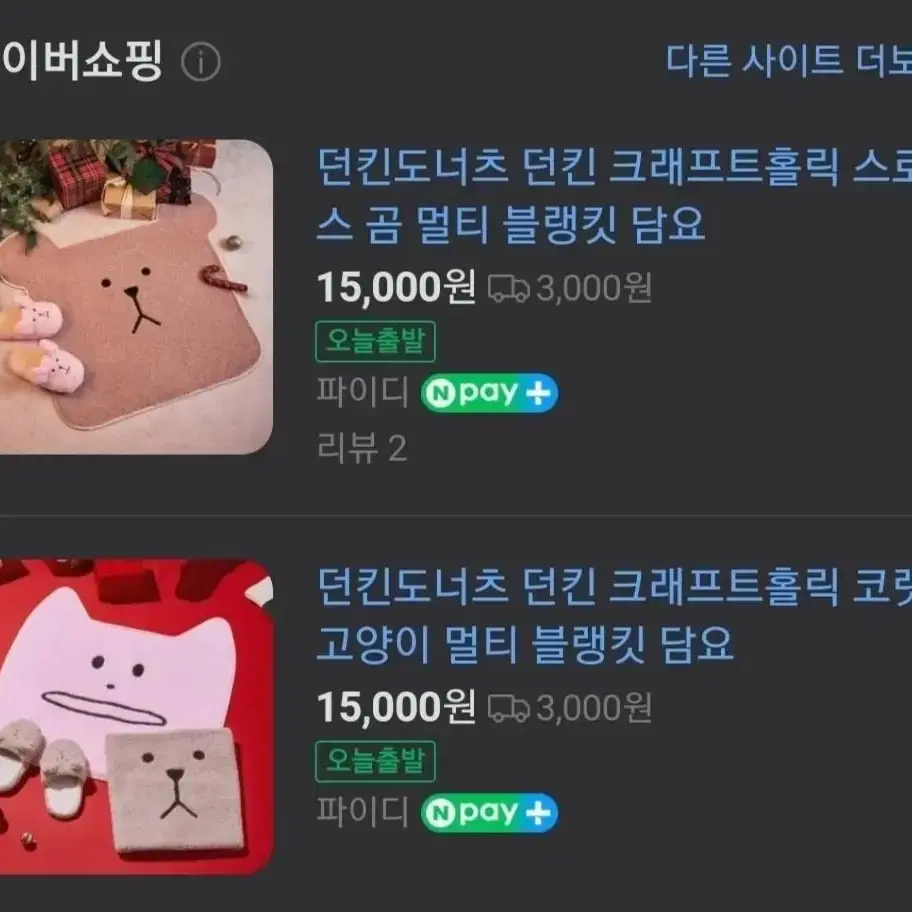Click the 파이디 seller name on the bear listing
Image resolution: width=912 pixels, height=912 pixels.
pos(363,392)
